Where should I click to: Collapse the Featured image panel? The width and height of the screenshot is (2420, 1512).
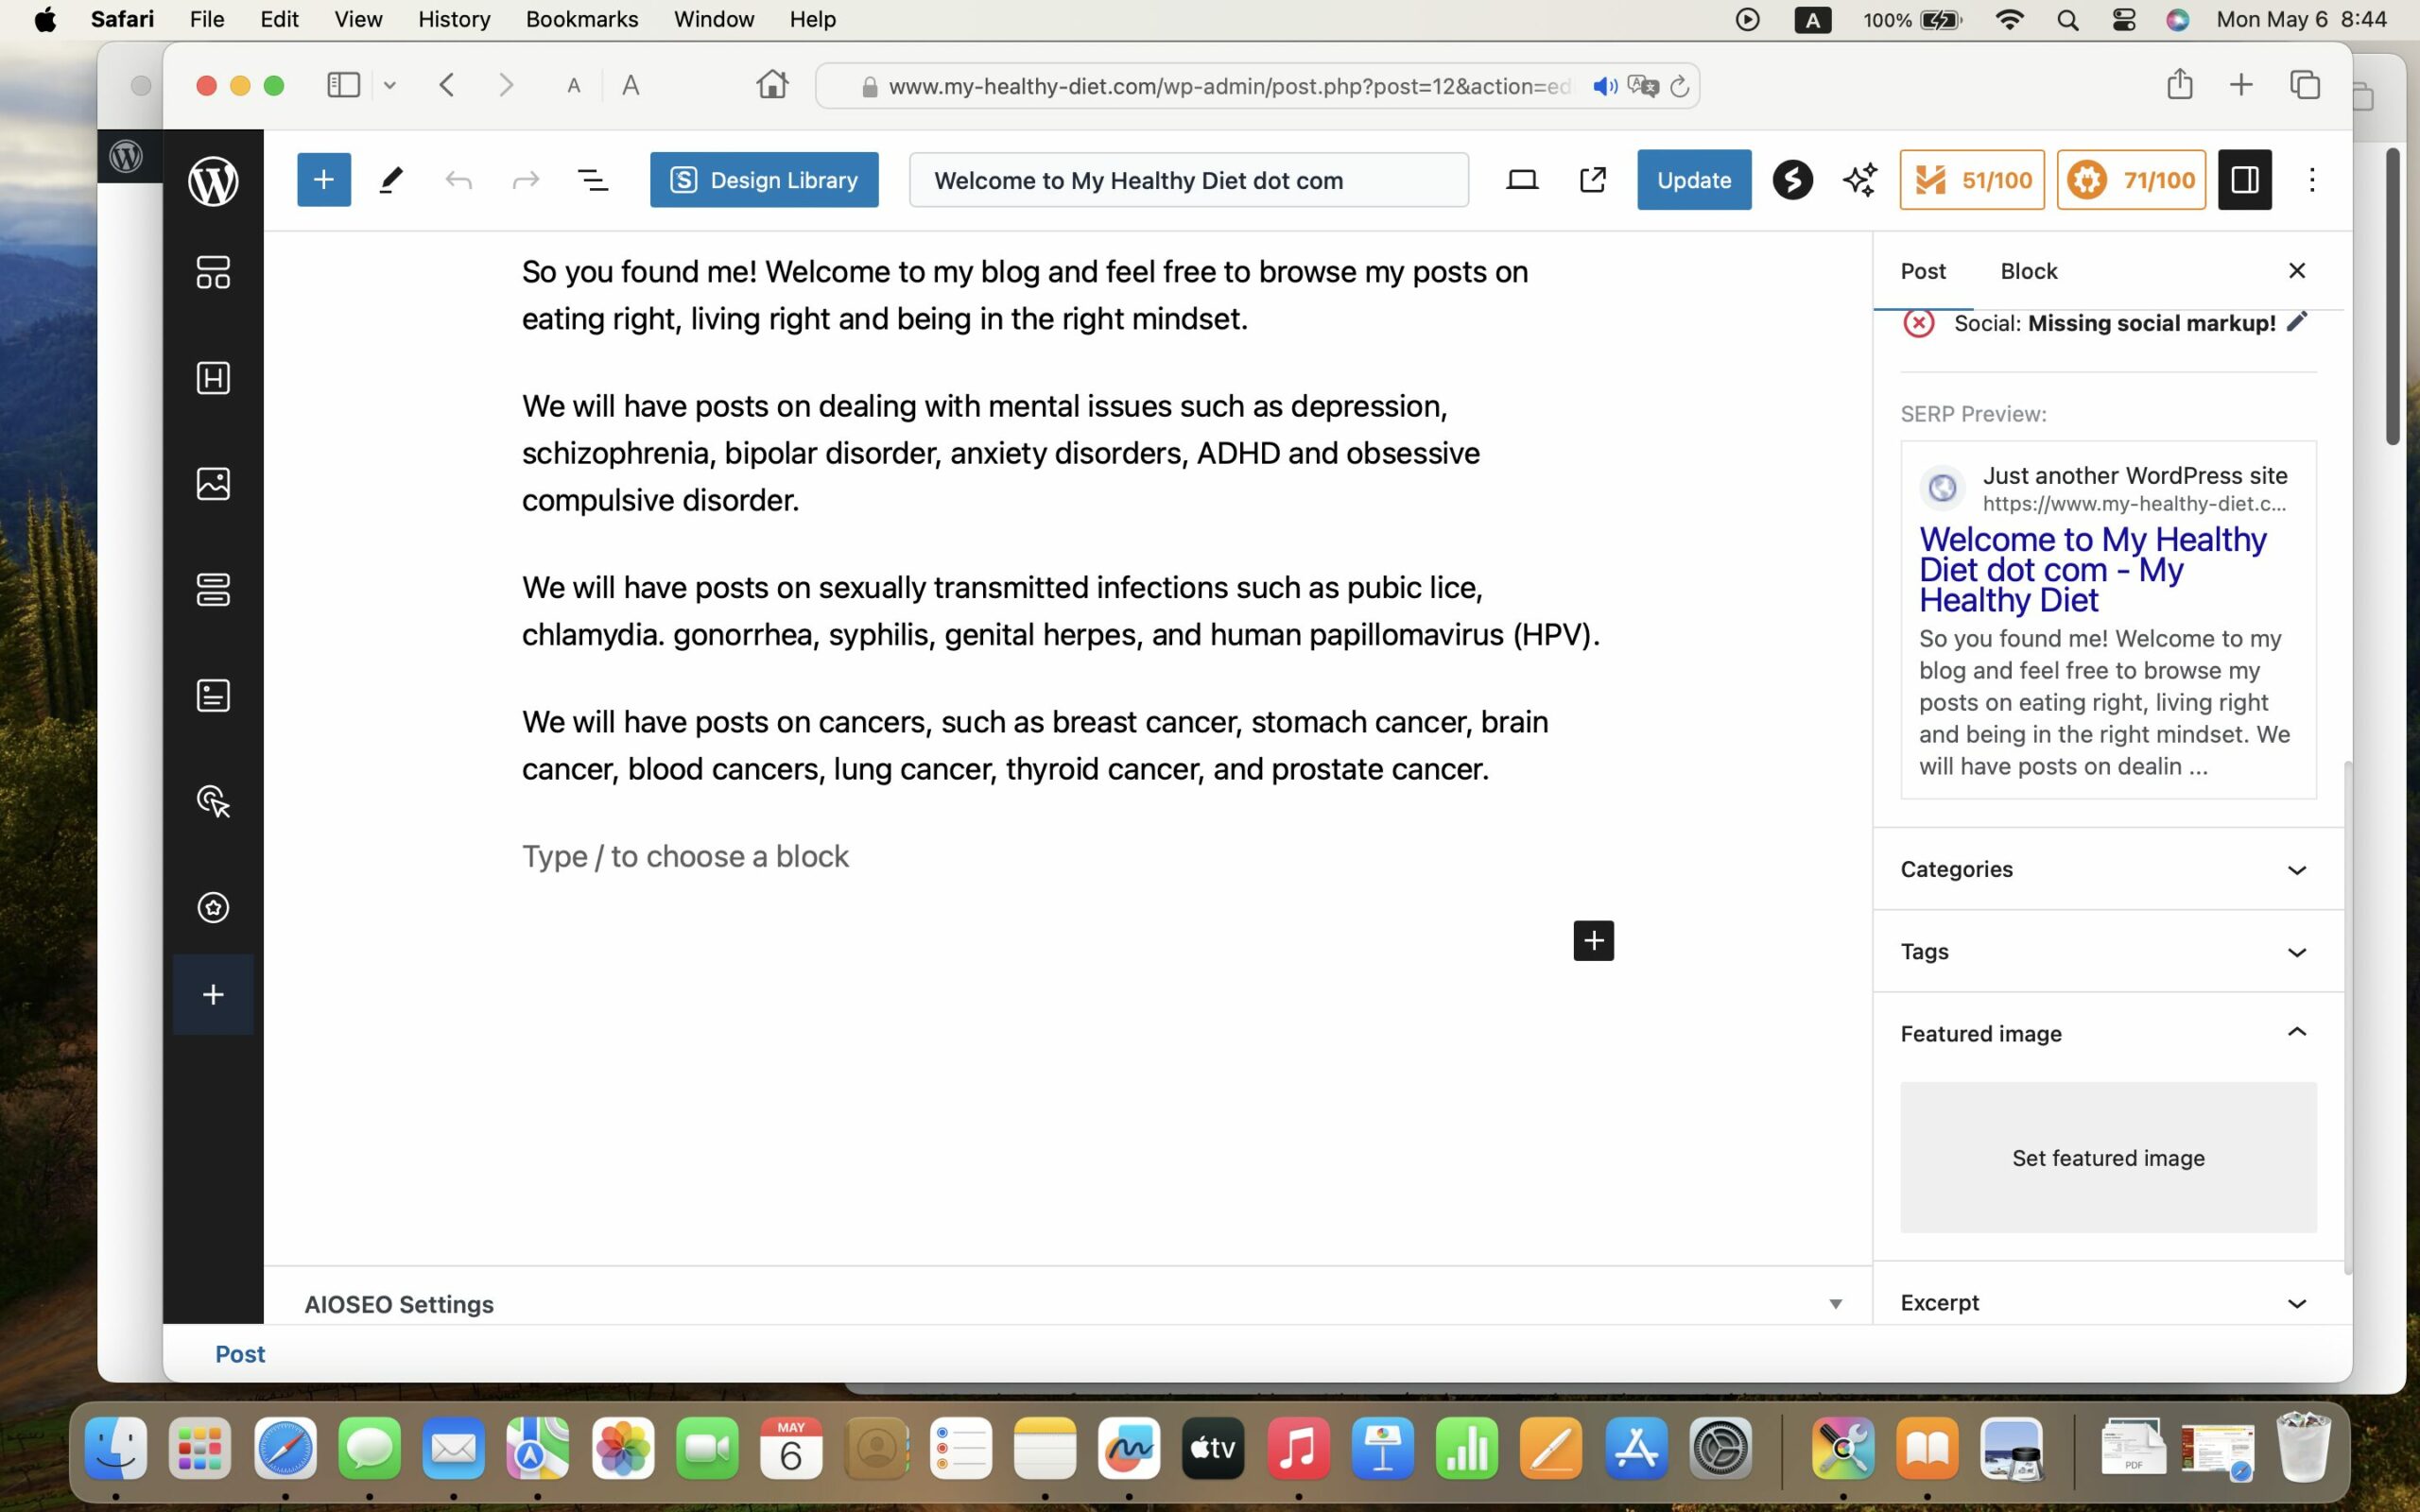[2108, 1033]
